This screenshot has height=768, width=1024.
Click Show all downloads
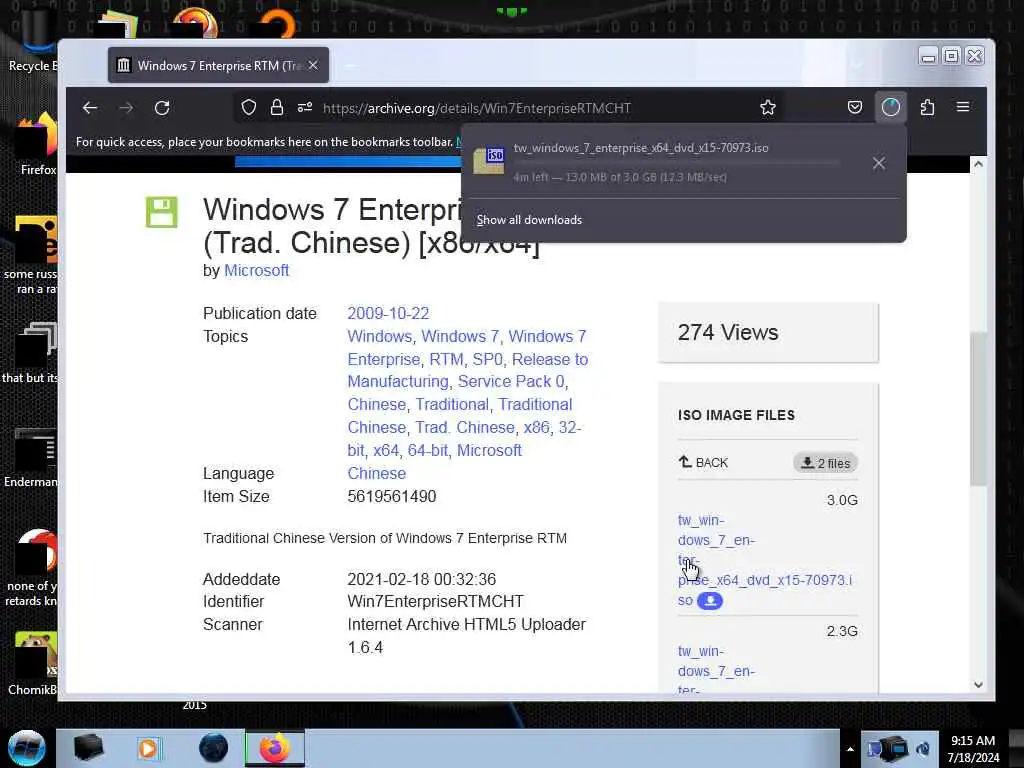(x=529, y=220)
